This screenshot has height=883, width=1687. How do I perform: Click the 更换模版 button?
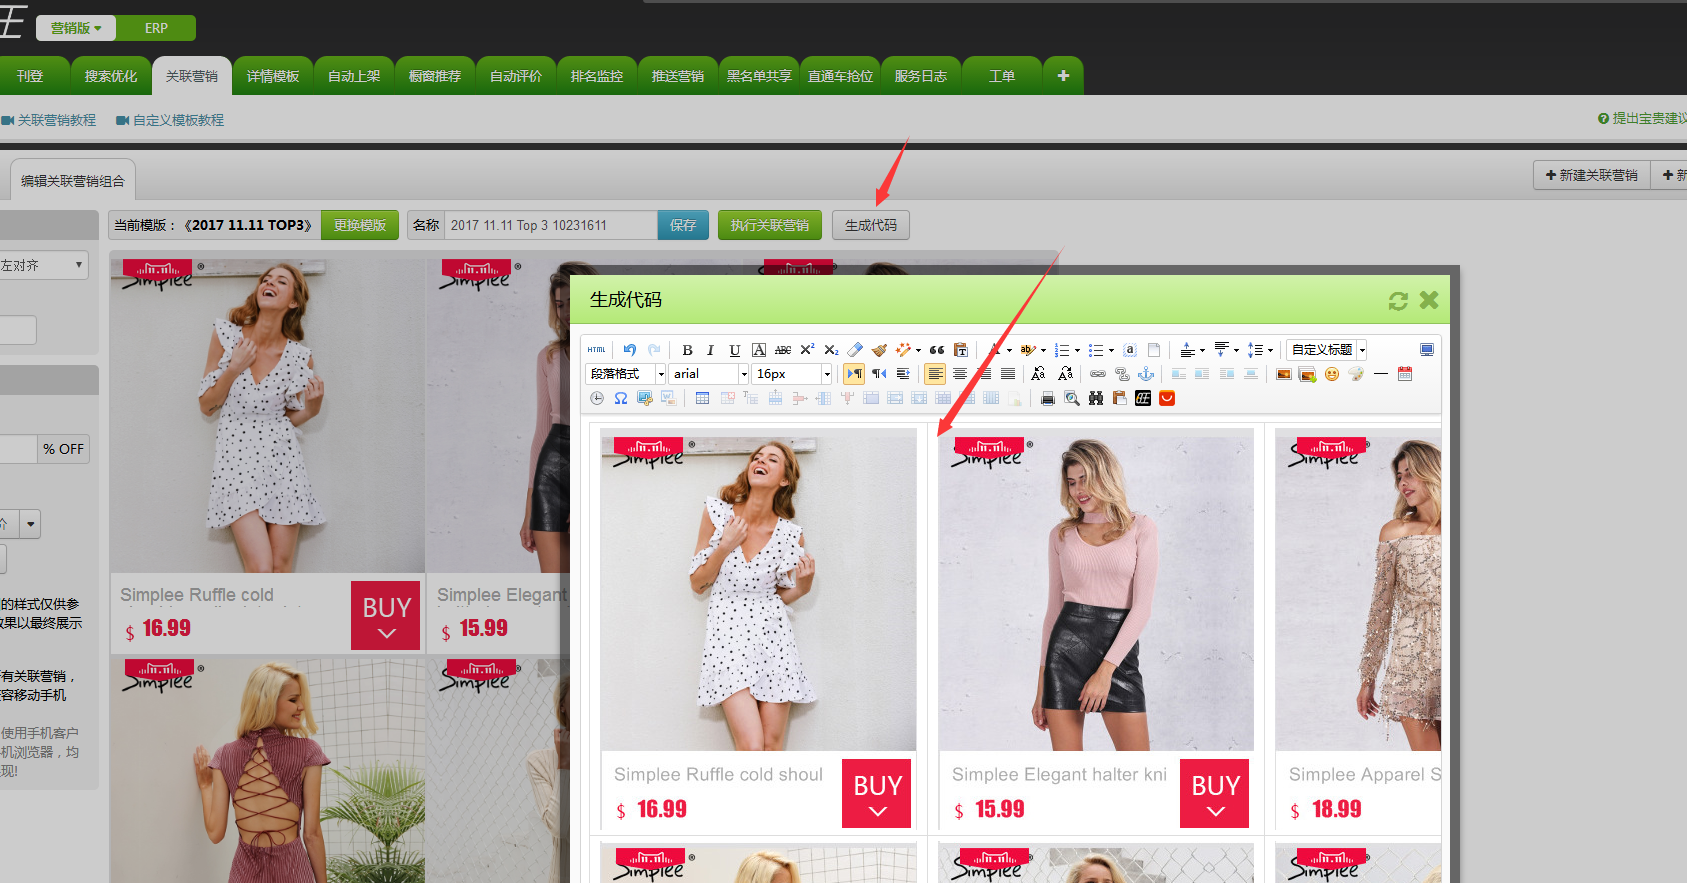click(x=360, y=225)
